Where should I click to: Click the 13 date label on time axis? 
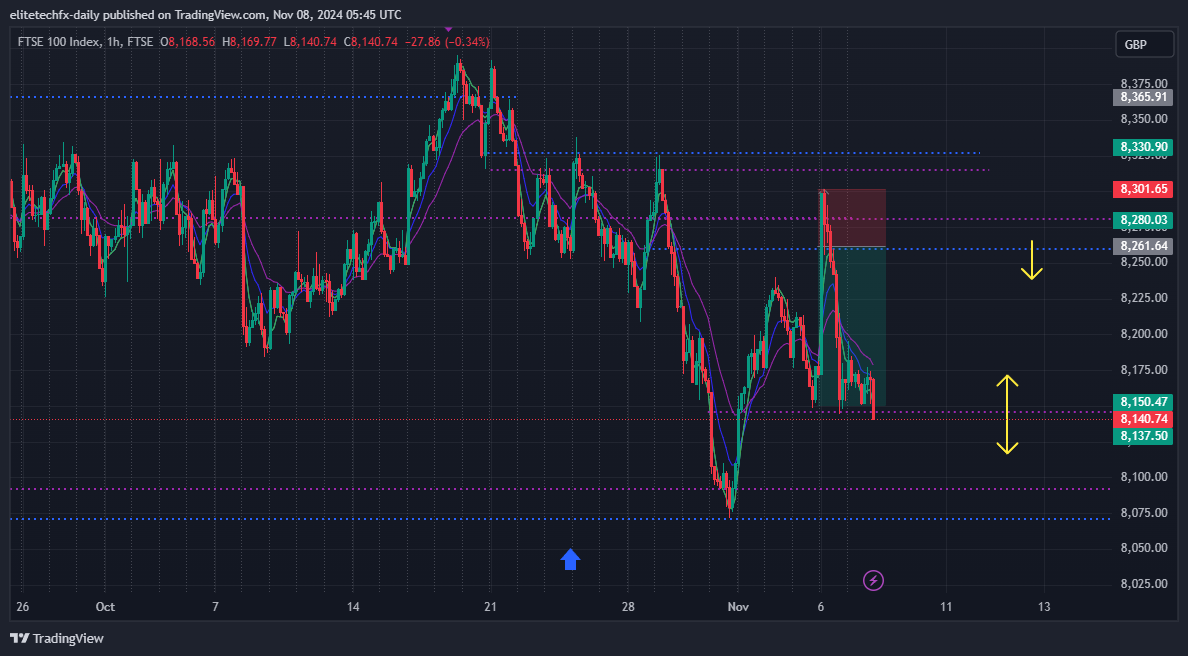coord(1044,607)
